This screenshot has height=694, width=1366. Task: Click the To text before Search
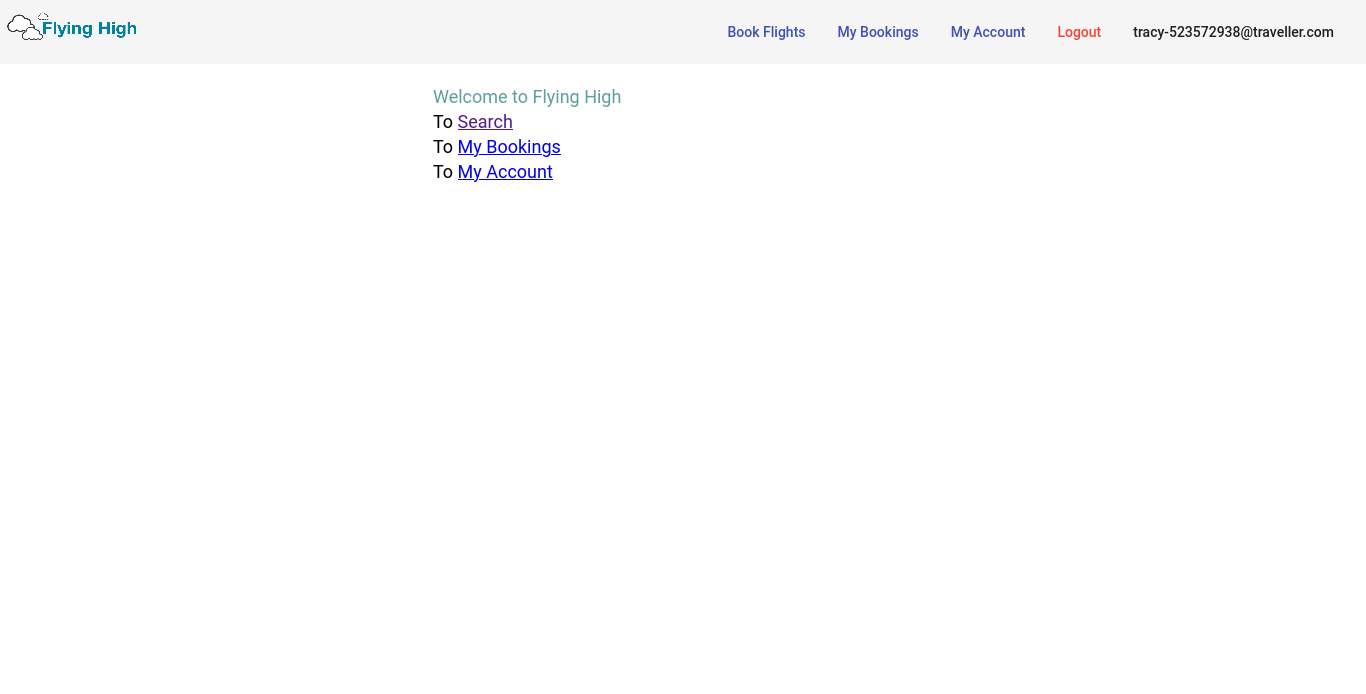(443, 122)
